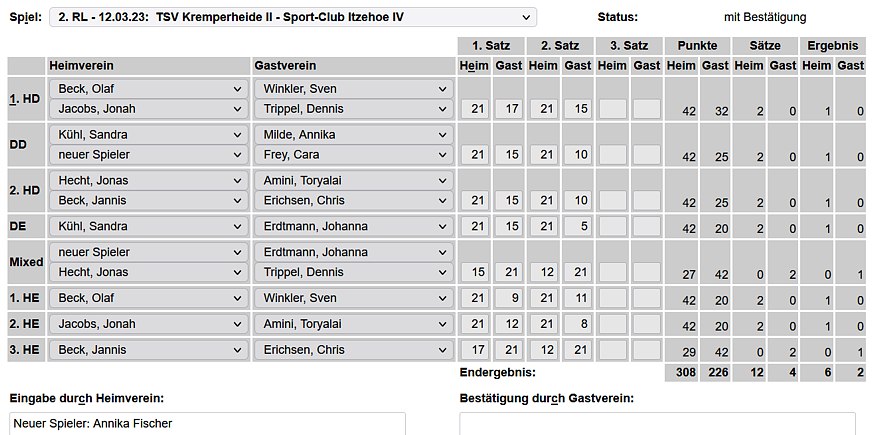Viewport: 875px width, 435px height.
Task: Open Hecht, Jonas dropdown in 2. HD row
Action: click(148, 180)
